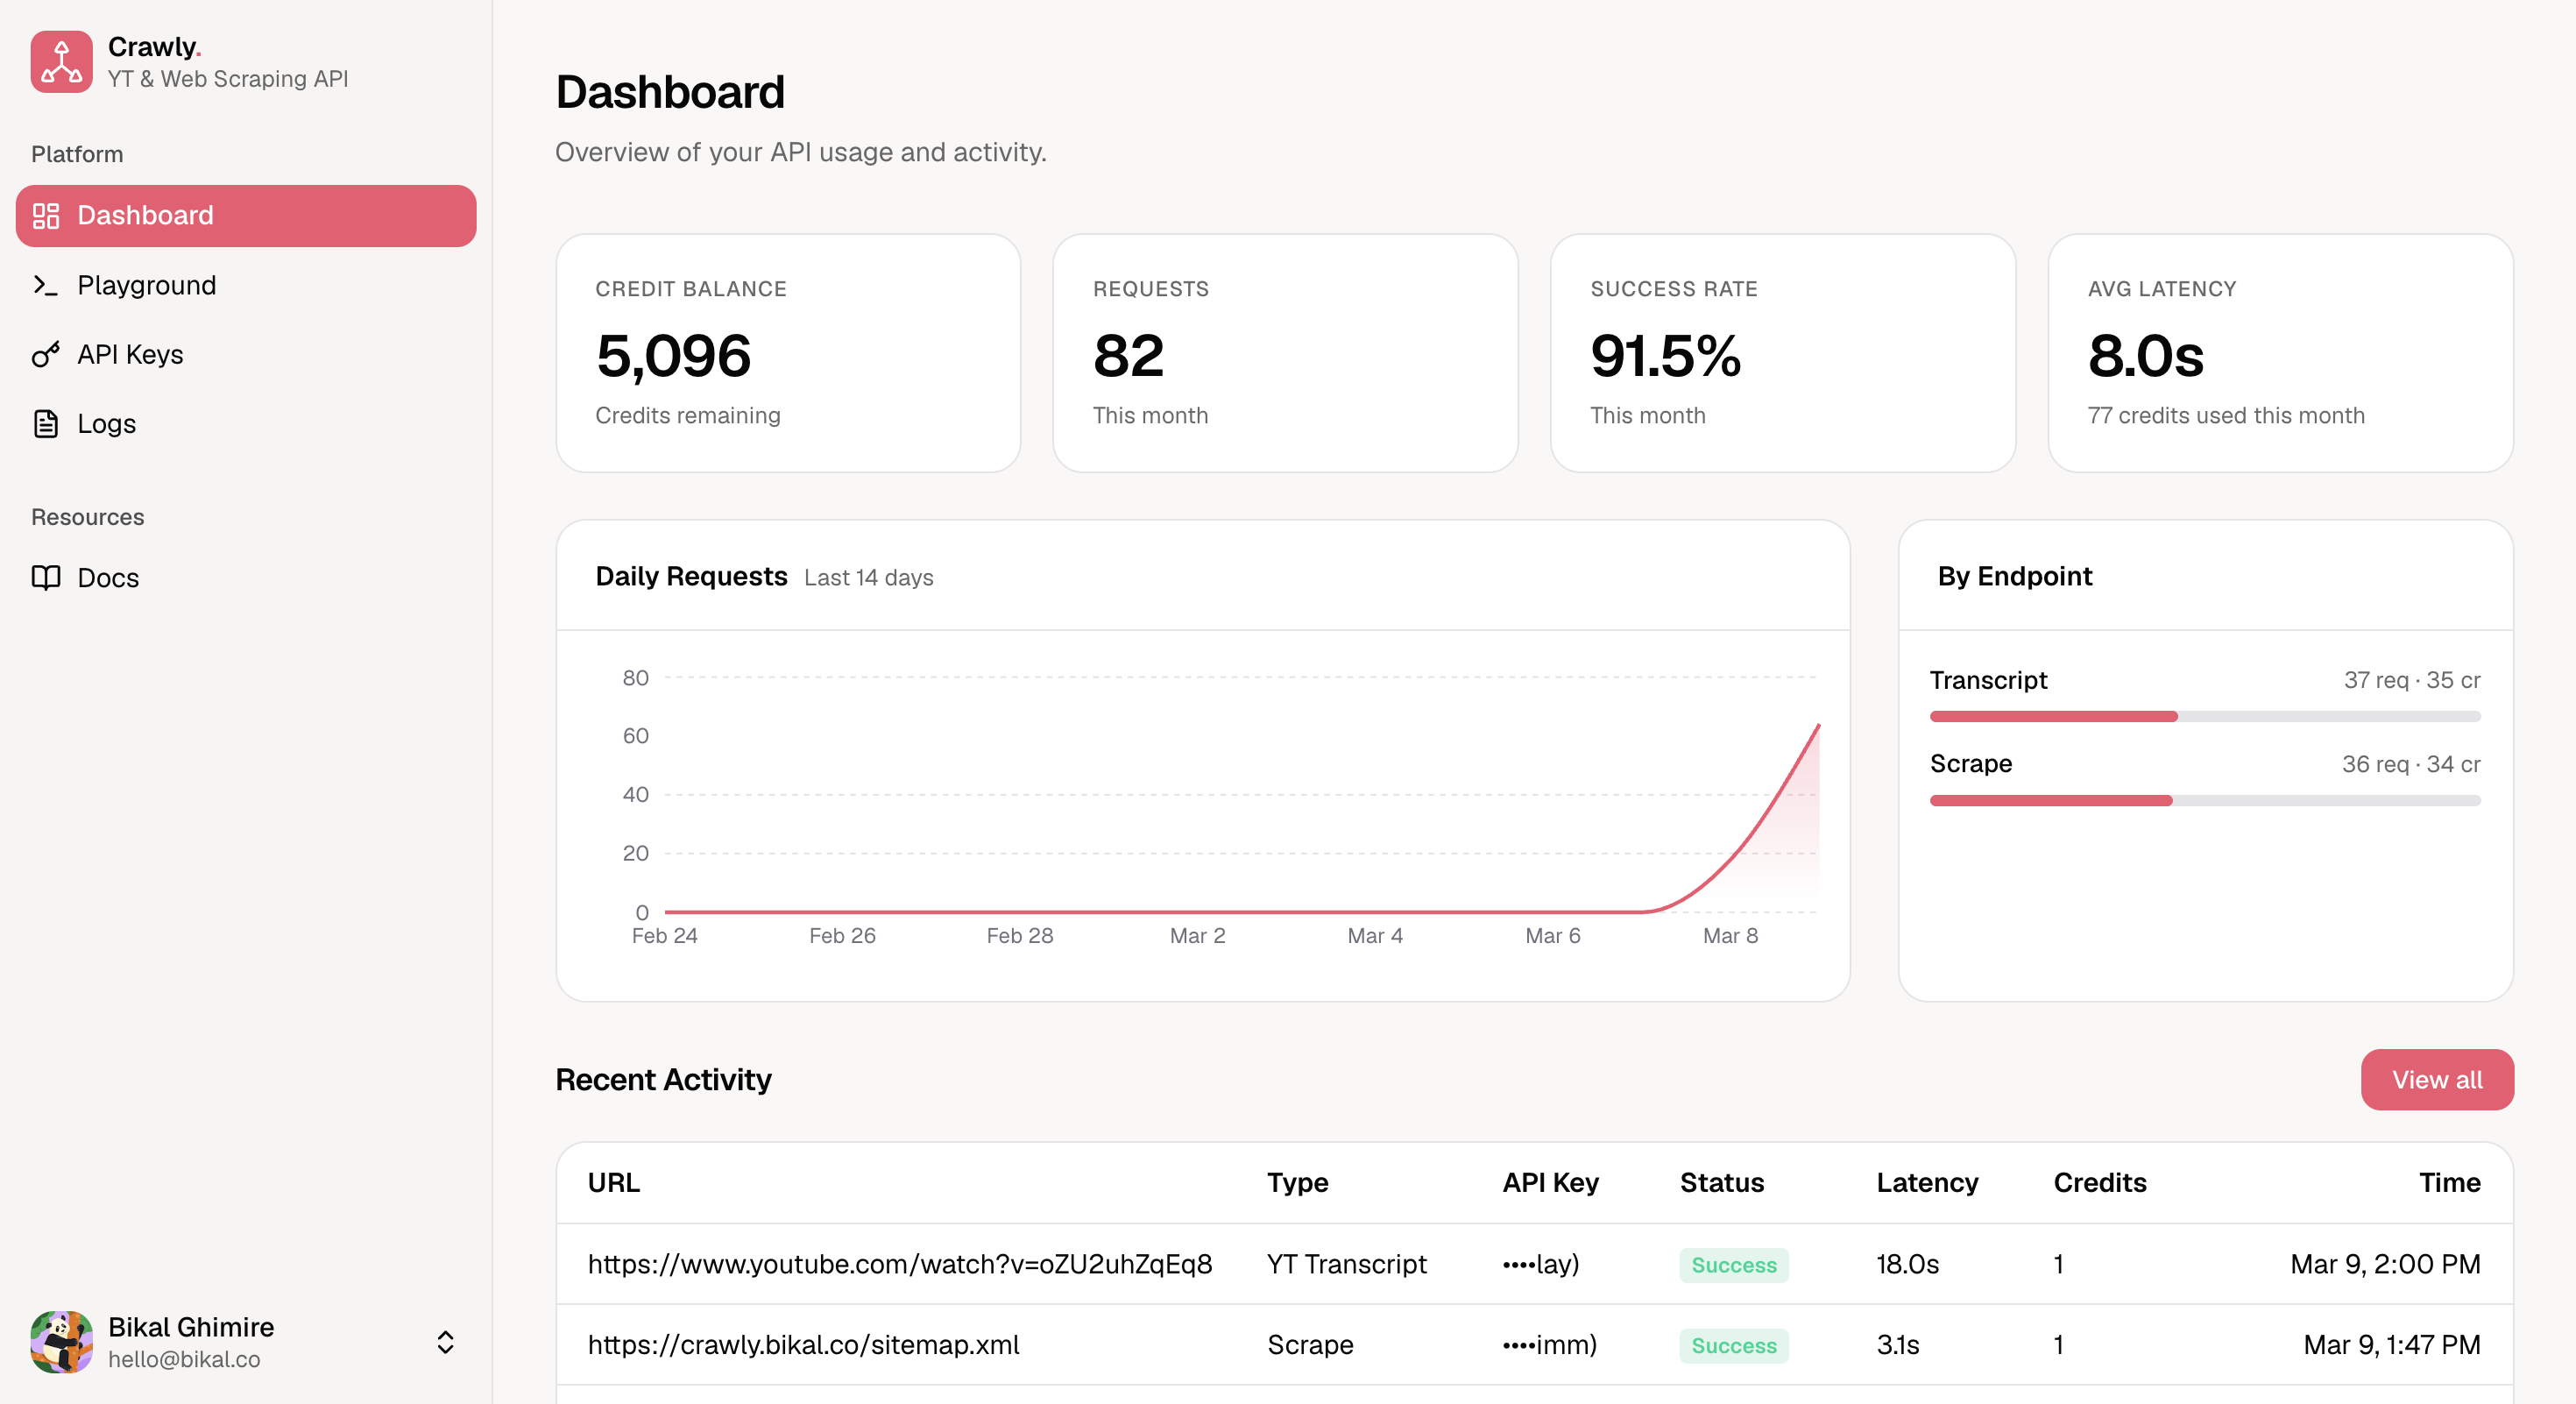This screenshot has height=1404, width=2576.
Task: Open the YouTube watch URL row
Action: click(x=899, y=1263)
